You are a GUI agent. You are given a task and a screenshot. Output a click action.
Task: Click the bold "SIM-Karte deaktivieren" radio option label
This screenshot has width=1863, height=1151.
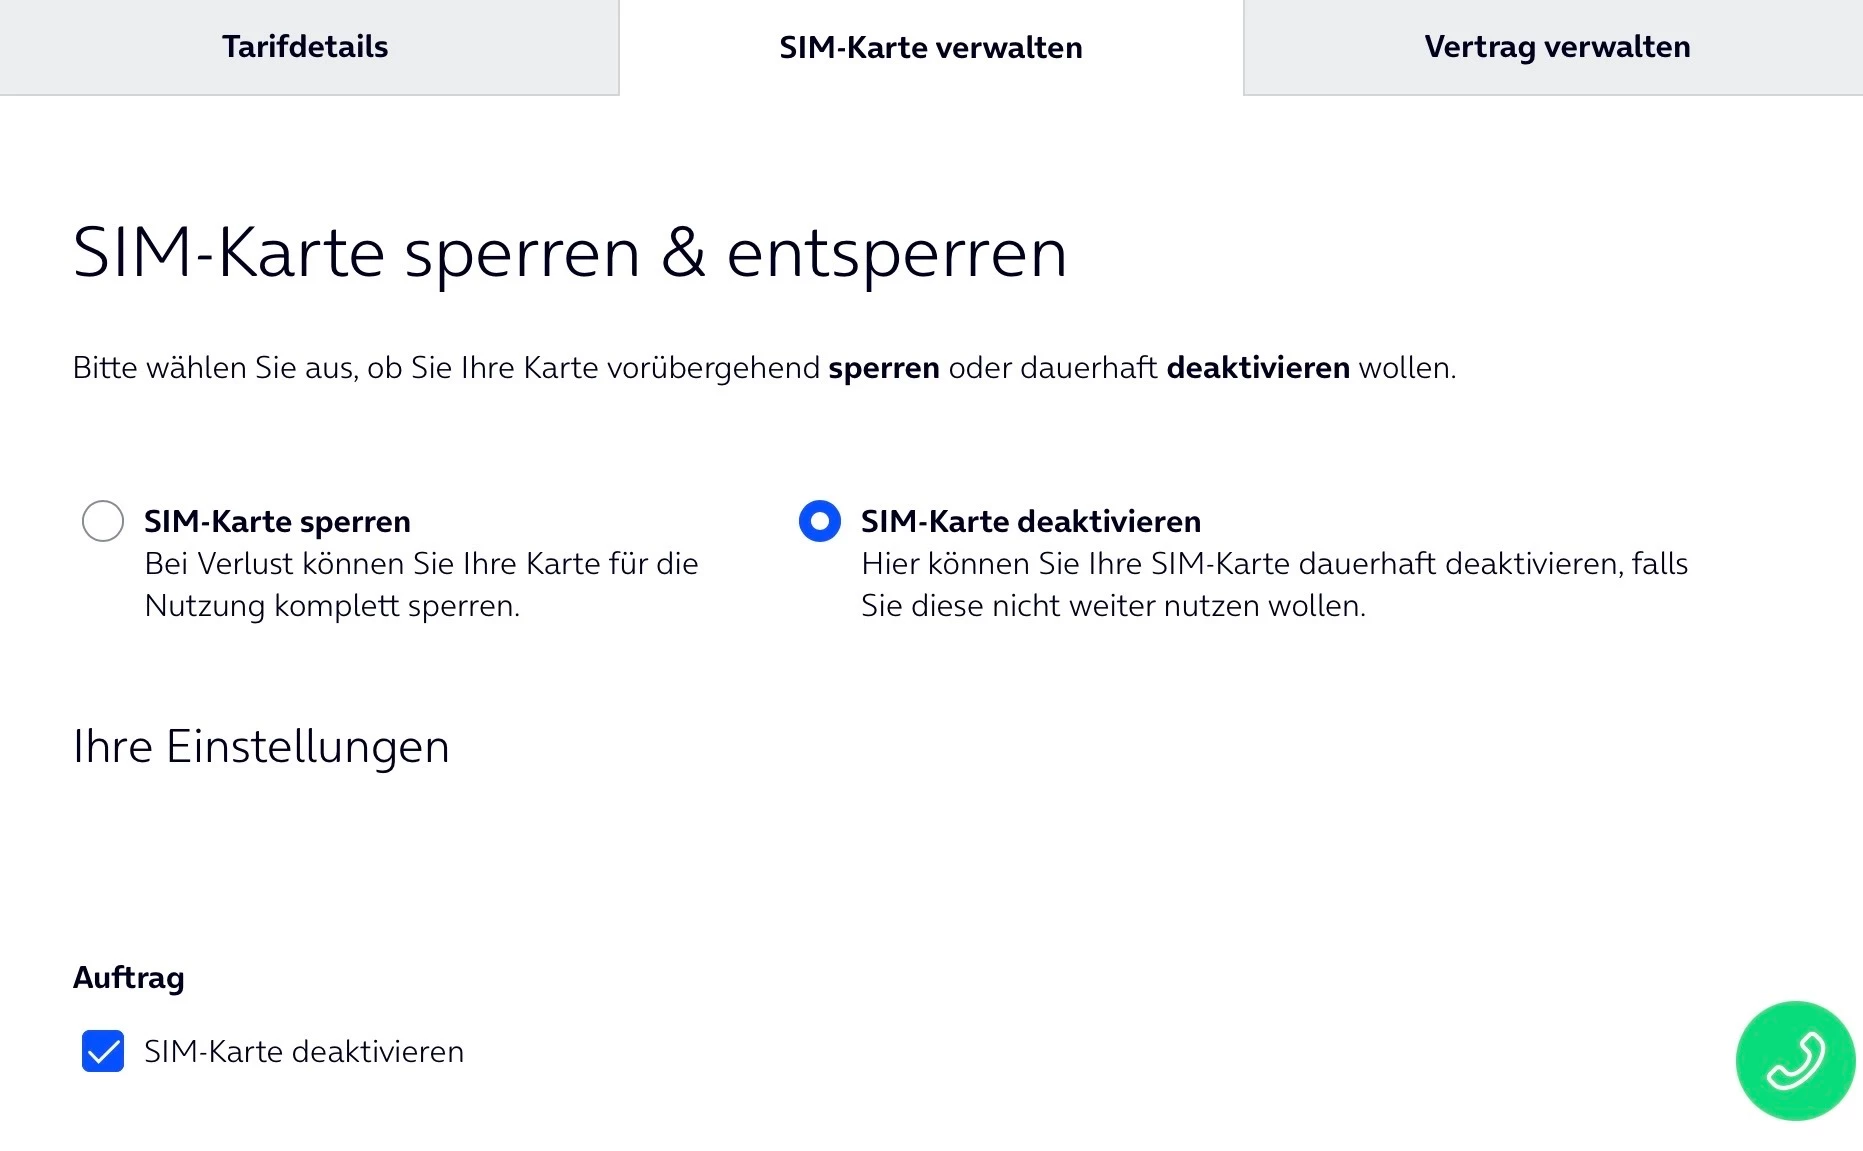(x=1030, y=521)
